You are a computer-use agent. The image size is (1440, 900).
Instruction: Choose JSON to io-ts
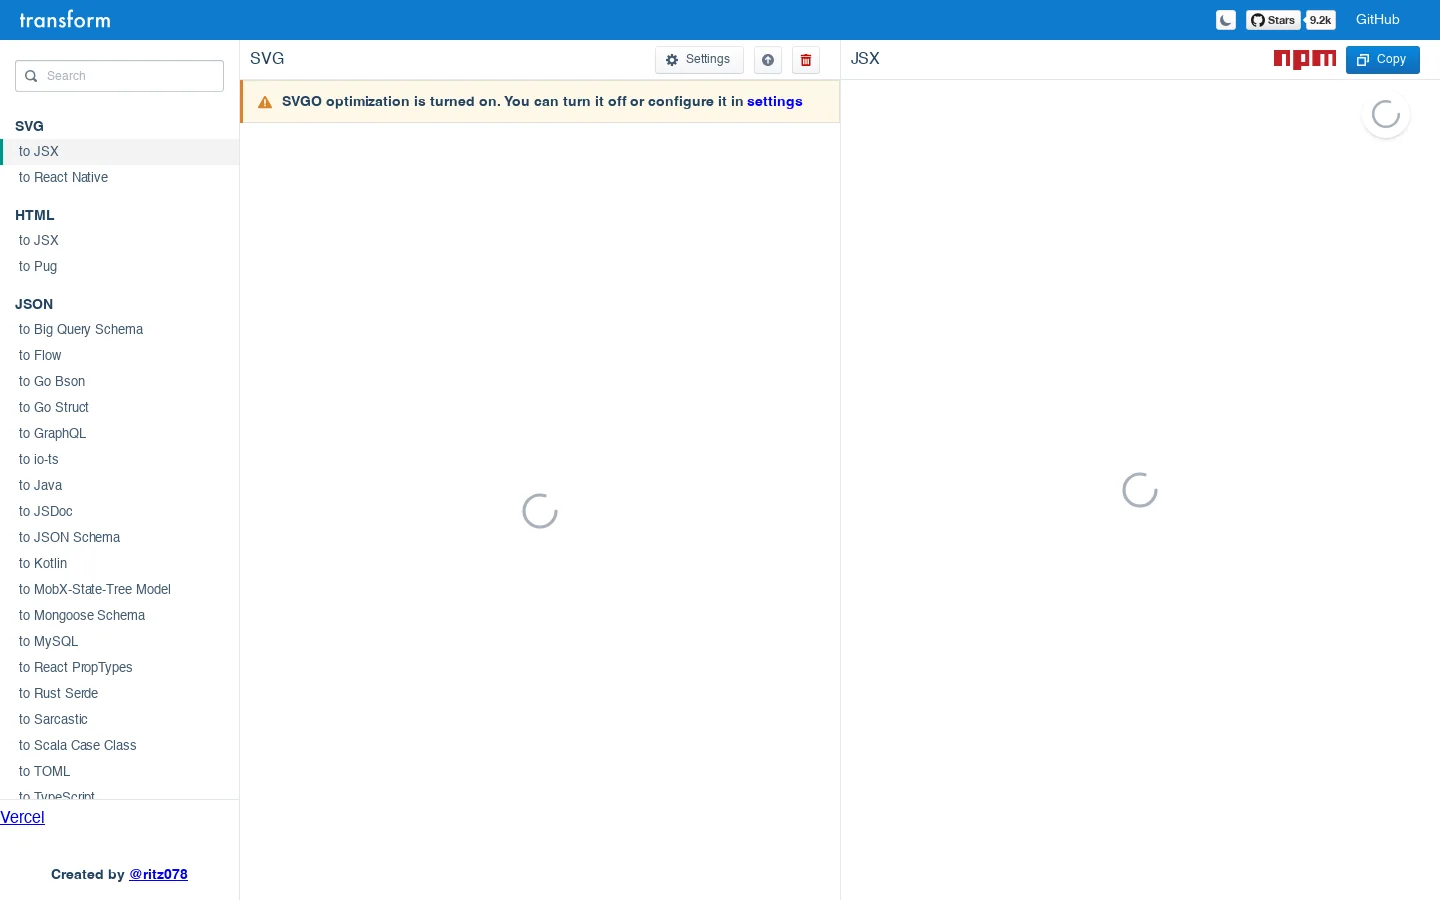click(x=119, y=460)
